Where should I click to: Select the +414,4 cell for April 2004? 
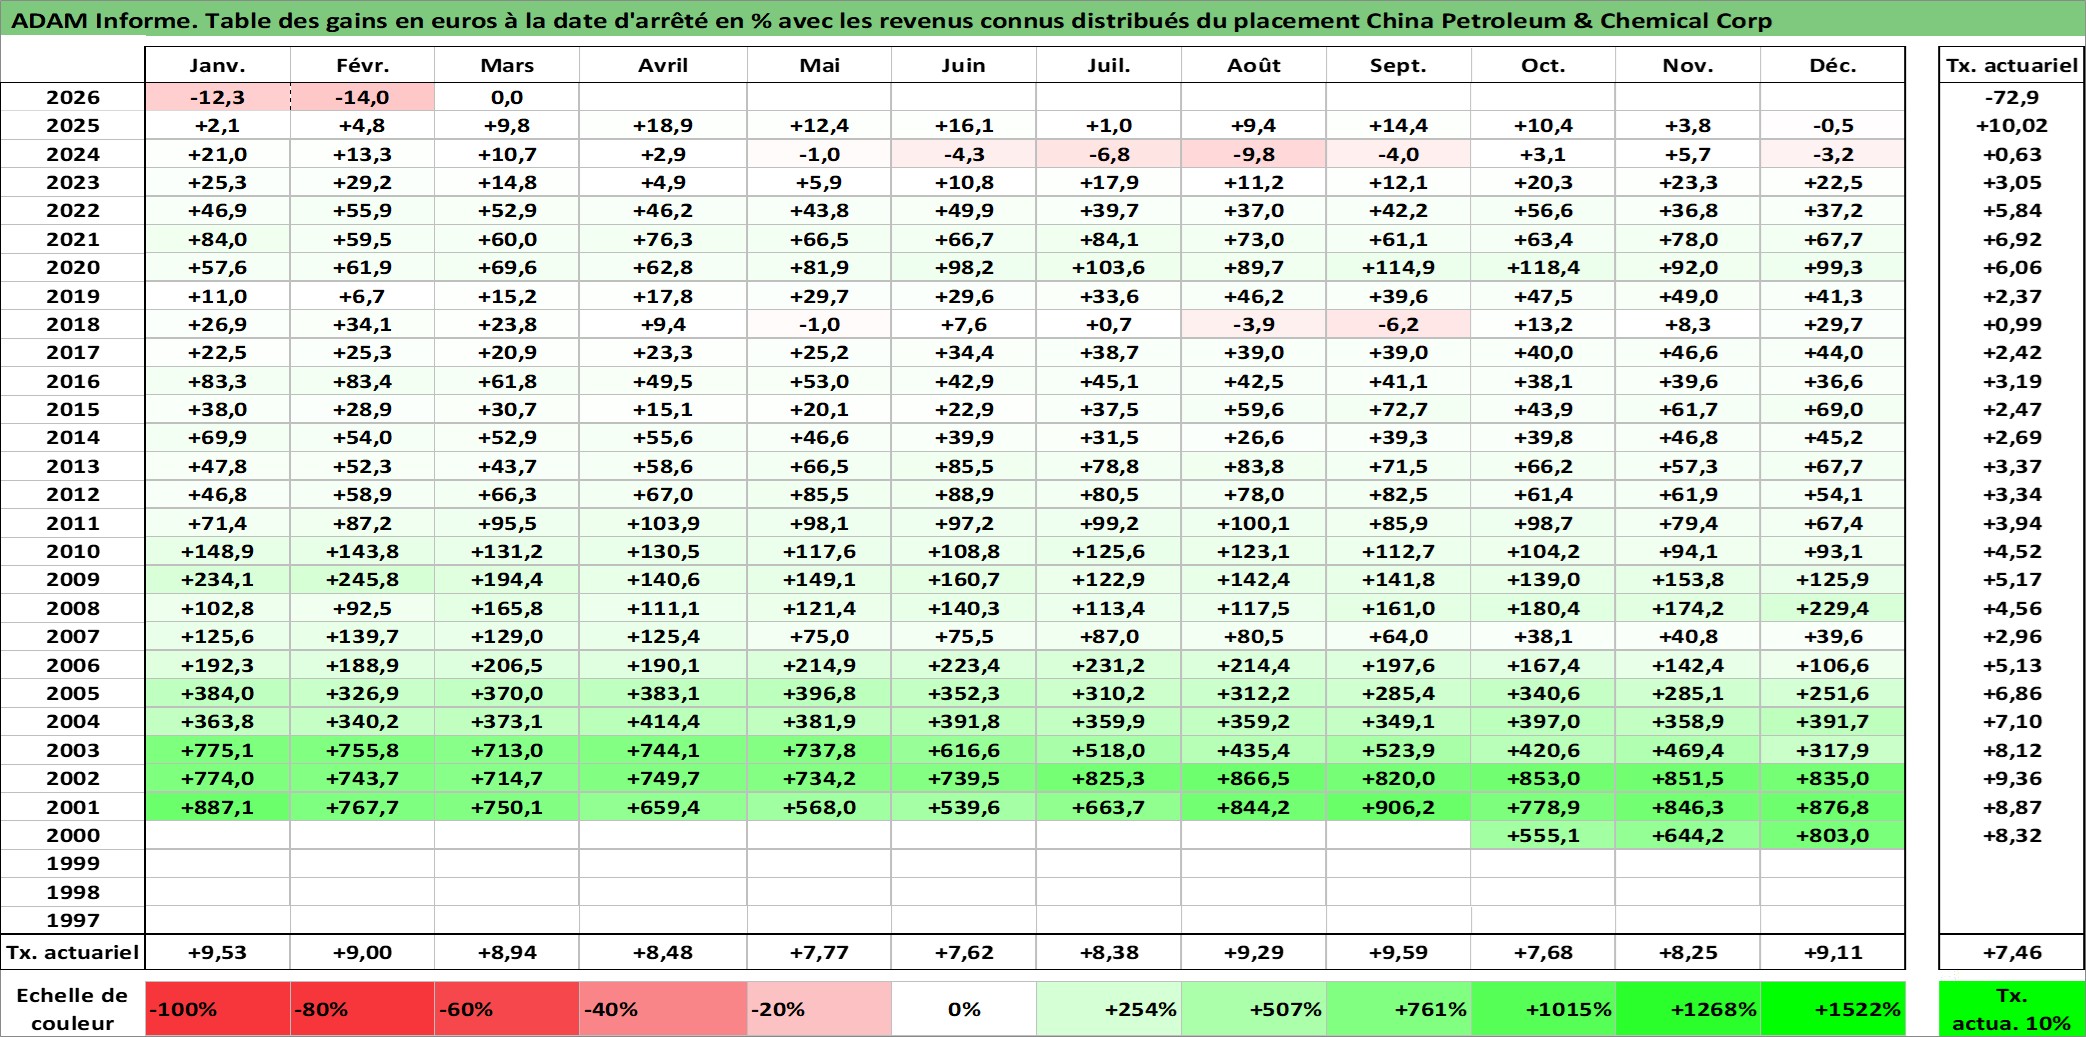click(663, 721)
